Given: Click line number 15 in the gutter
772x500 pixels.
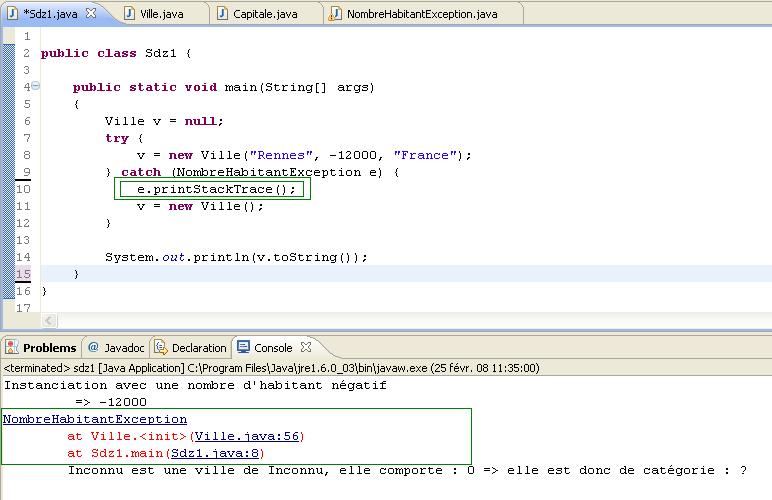Looking at the screenshot, I should [x=23, y=274].
